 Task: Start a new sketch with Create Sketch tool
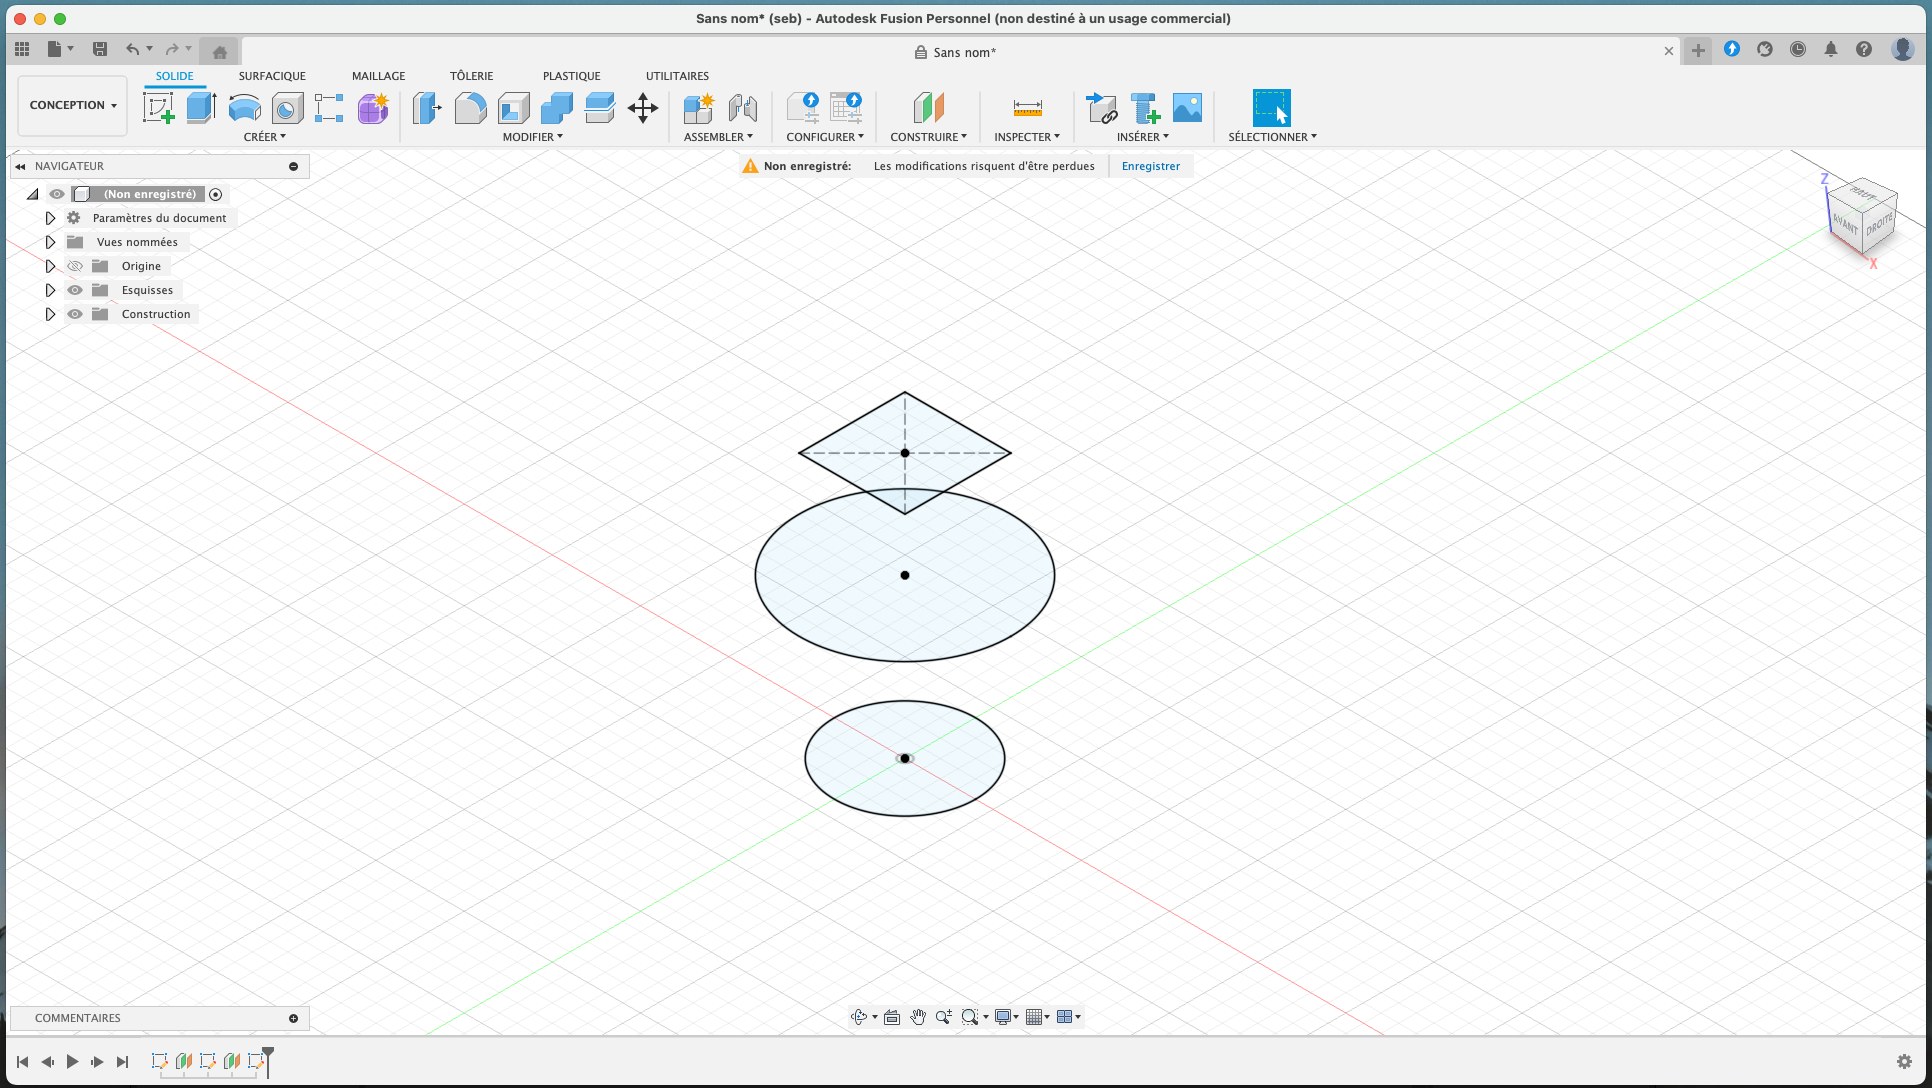coord(159,108)
